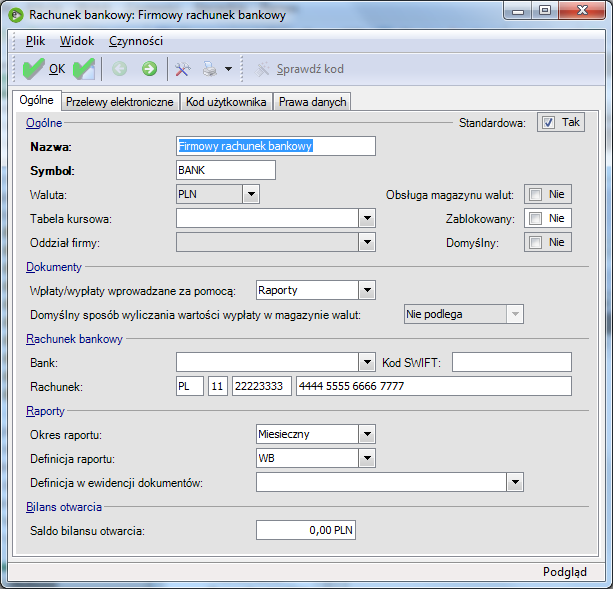Click the Raporty section header link
This screenshot has width=613, height=589.
(x=45, y=411)
